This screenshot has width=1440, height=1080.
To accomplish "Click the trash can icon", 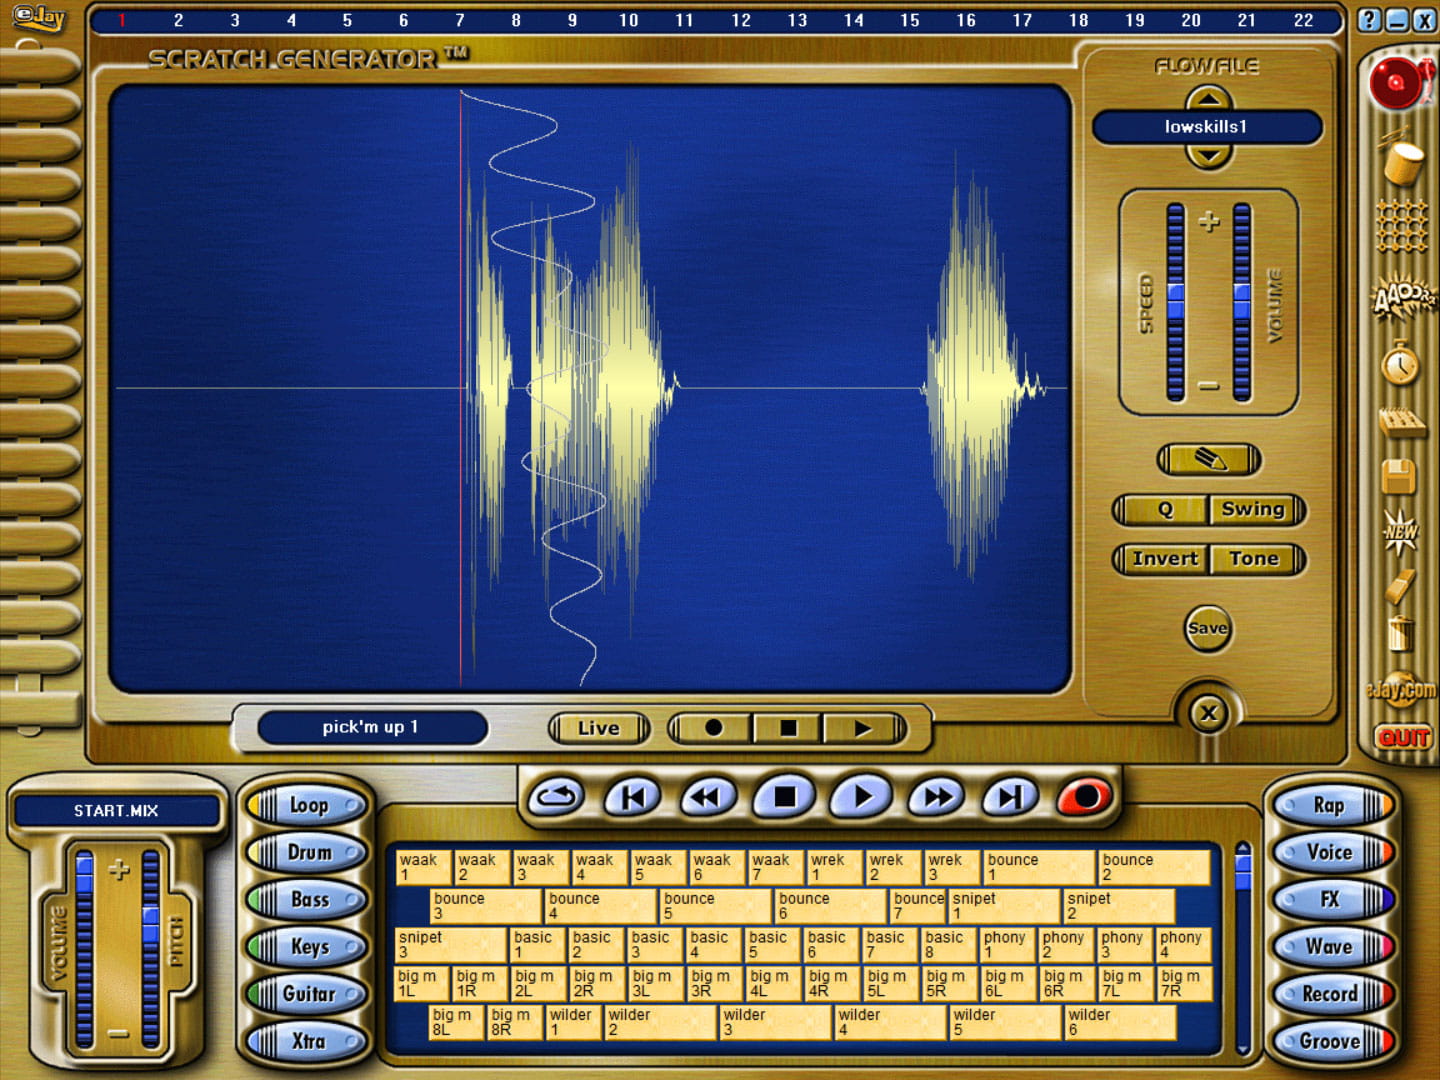I will pyautogui.click(x=1401, y=632).
